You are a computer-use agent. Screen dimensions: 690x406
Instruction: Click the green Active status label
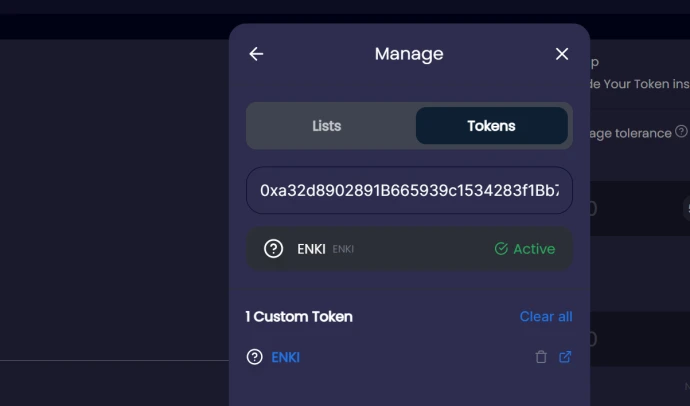[534, 249]
